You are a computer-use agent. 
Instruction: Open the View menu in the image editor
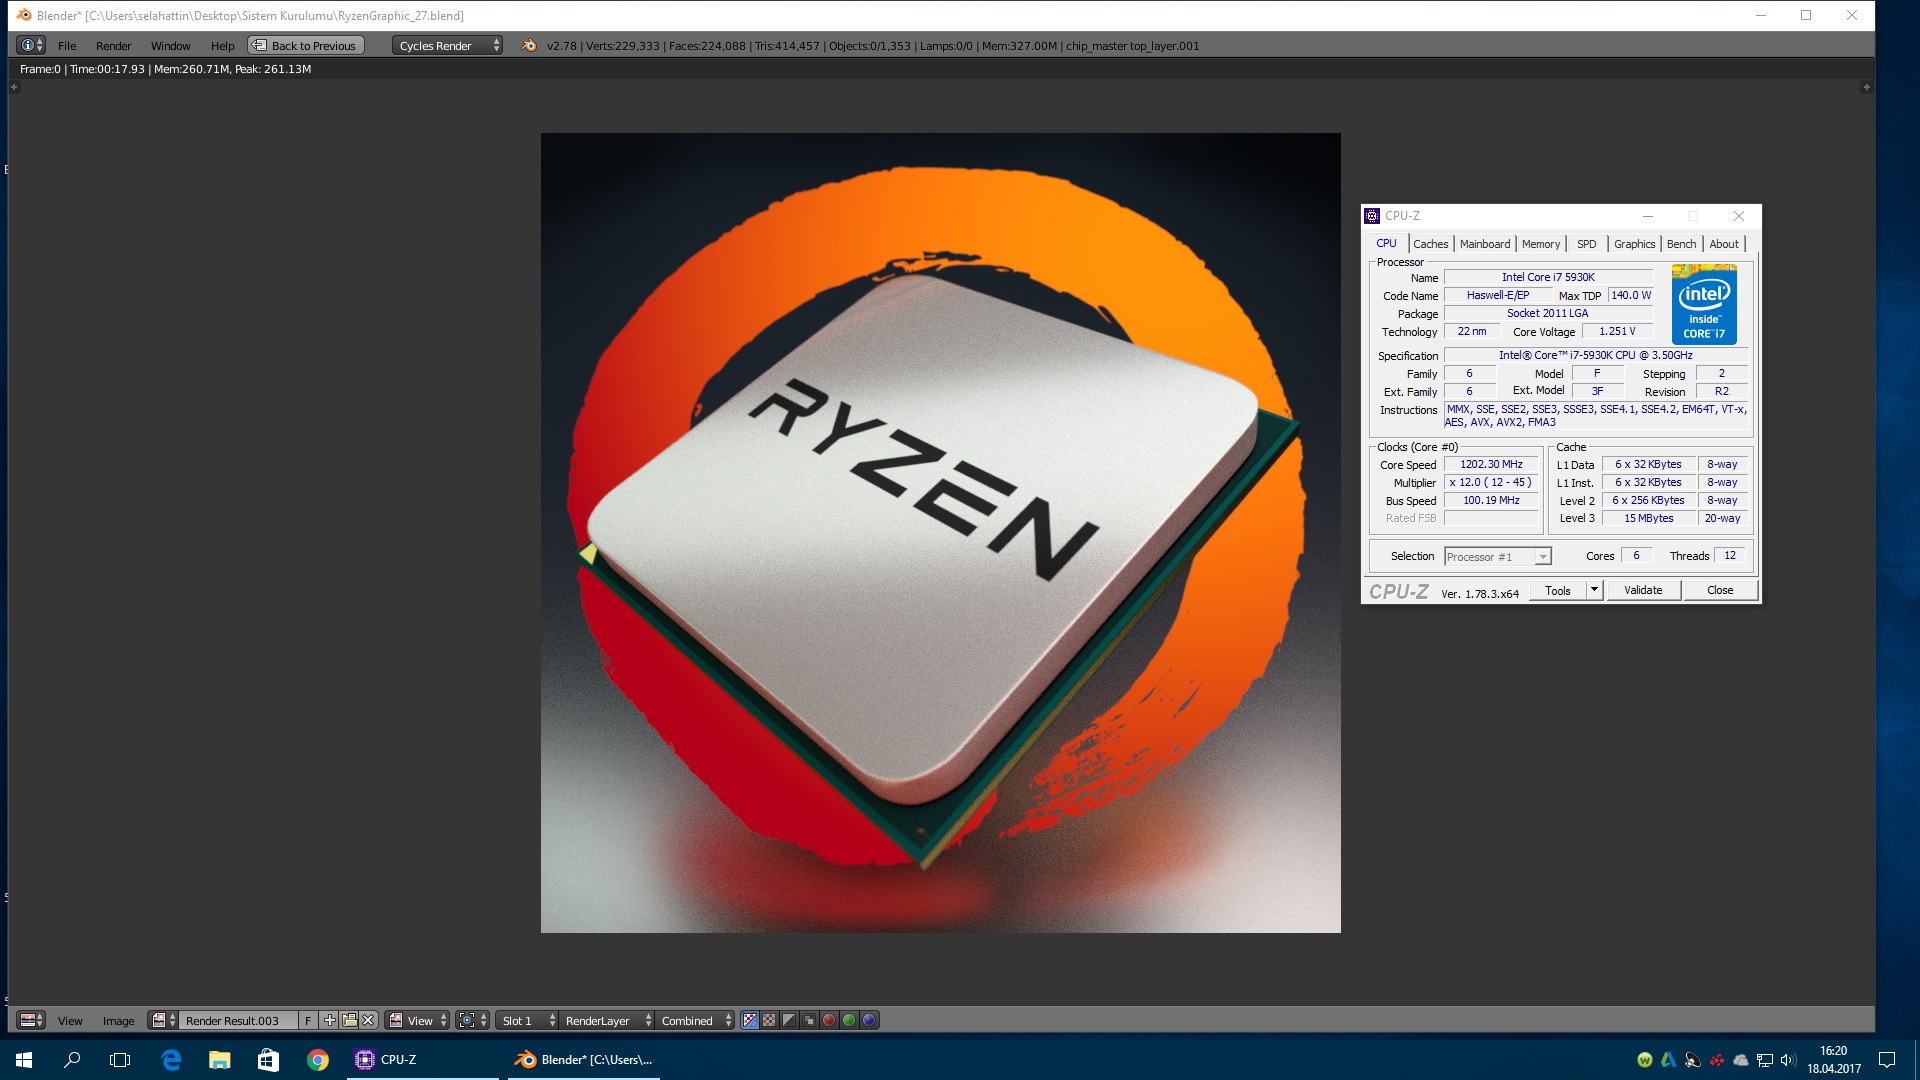pyautogui.click(x=70, y=1021)
